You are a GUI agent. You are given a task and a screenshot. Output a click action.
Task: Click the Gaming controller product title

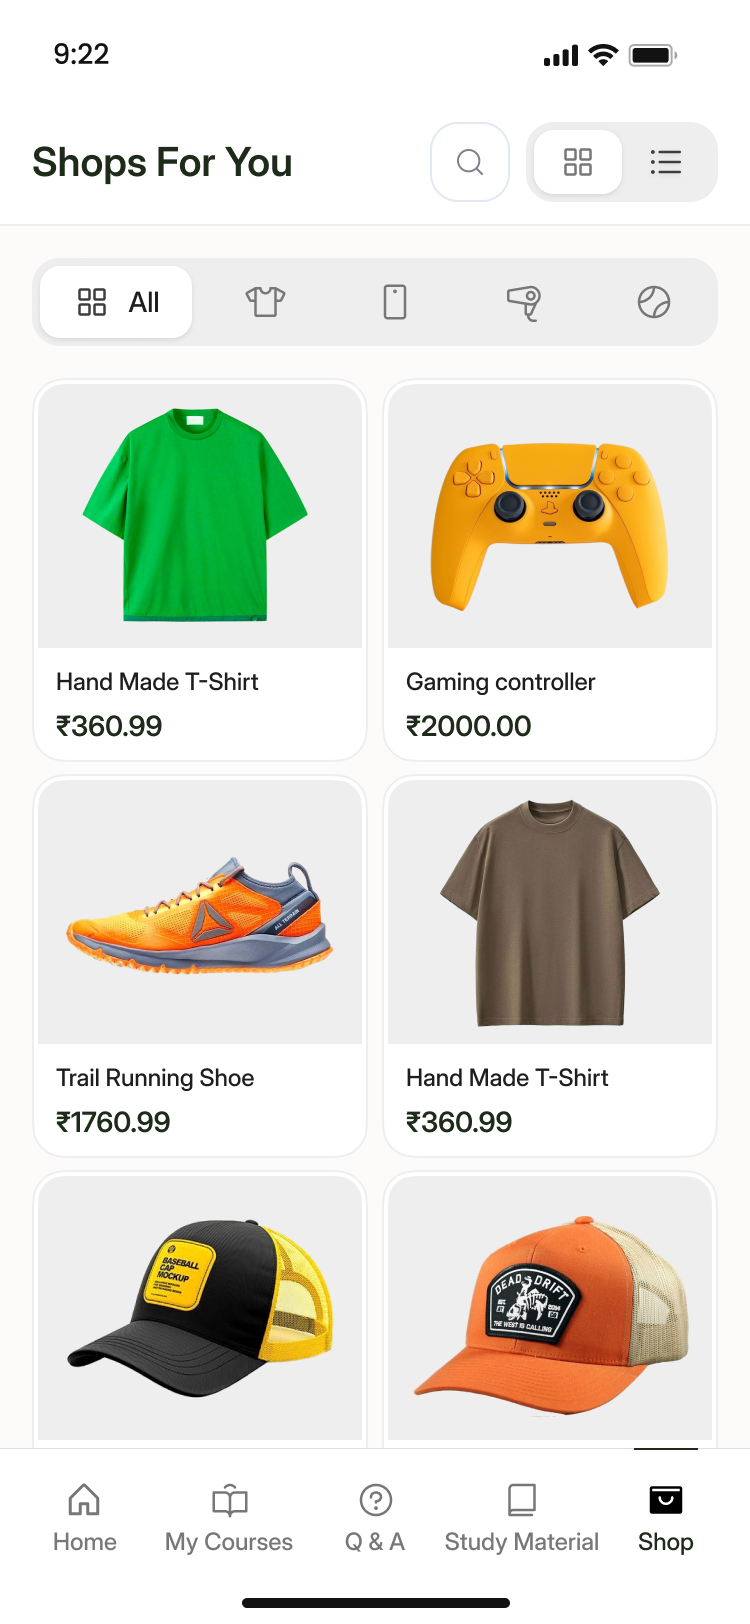(x=501, y=682)
